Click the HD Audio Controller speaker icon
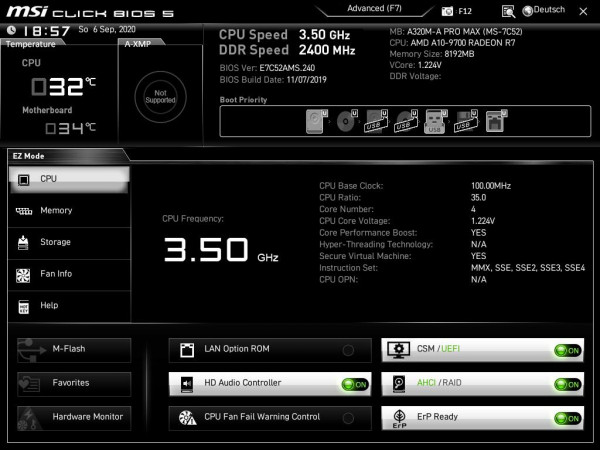The width and height of the screenshot is (600, 450). tap(187, 384)
